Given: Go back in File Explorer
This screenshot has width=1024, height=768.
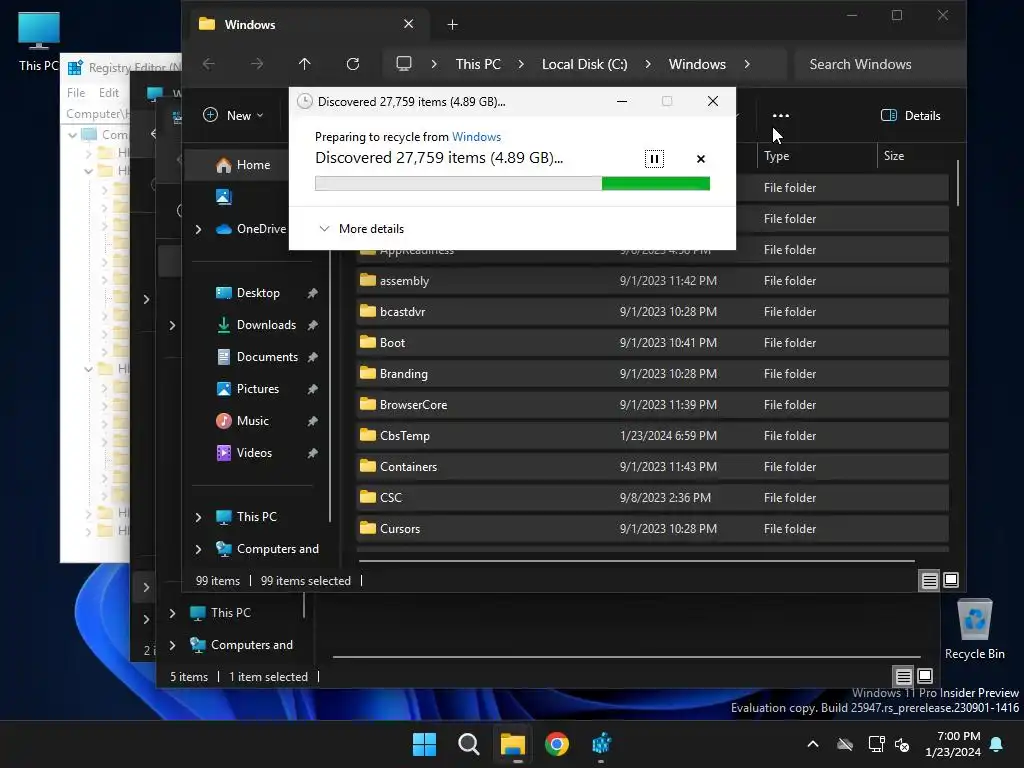Looking at the screenshot, I should click(x=209, y=64).
